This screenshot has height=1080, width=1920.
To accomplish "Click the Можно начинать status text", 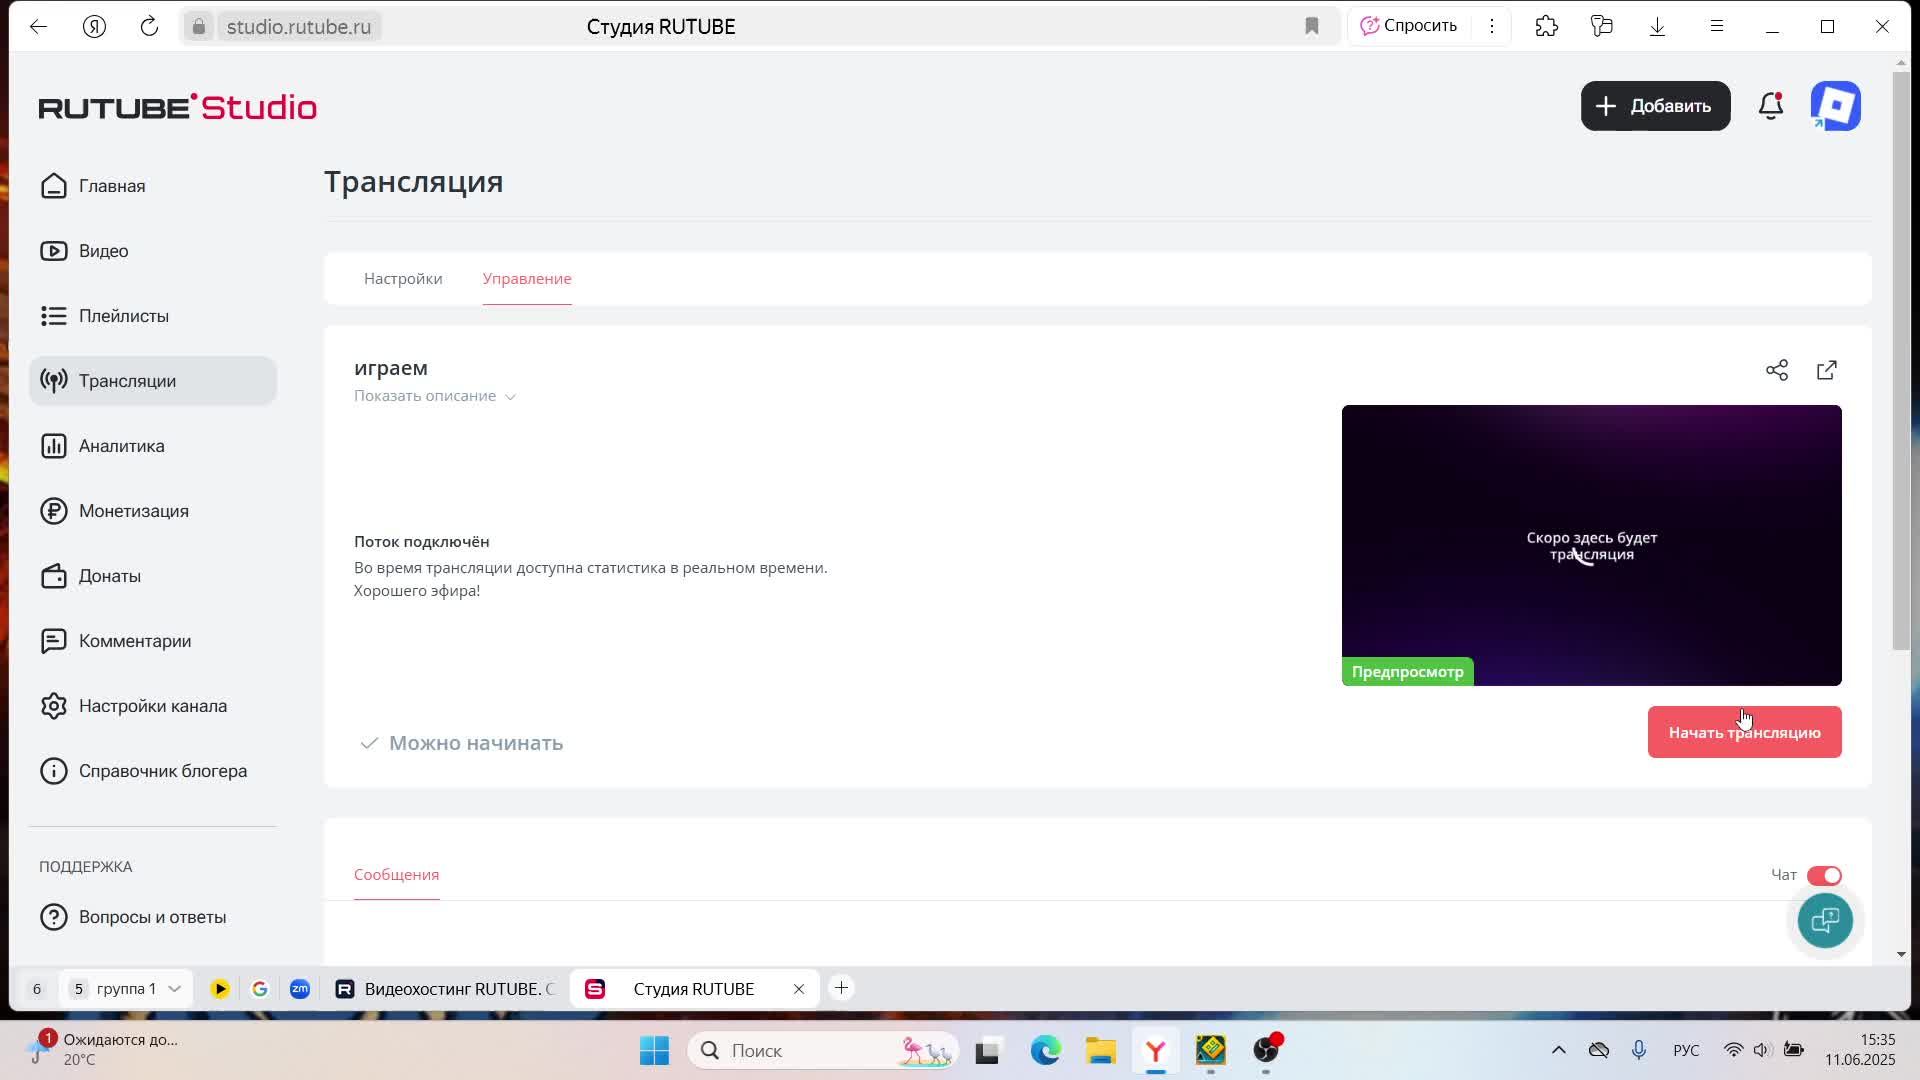I will 476,743.
